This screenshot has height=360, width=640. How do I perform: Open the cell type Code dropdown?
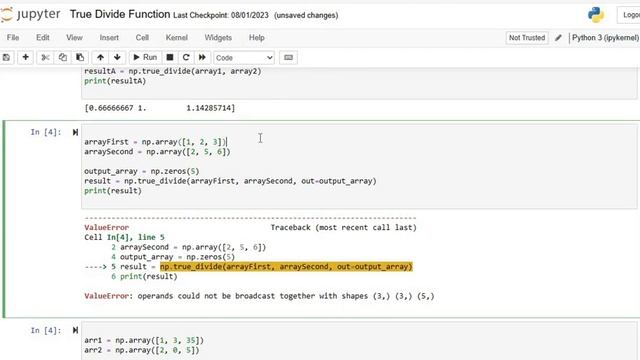[x=244, y=58]
